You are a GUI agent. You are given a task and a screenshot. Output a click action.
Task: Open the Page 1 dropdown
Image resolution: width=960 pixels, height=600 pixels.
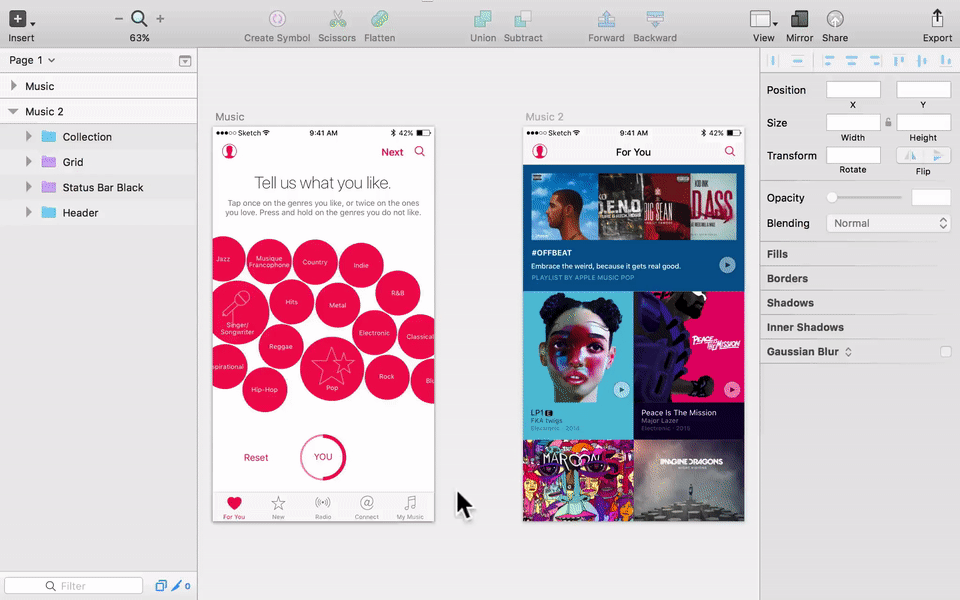click(32, 60)
